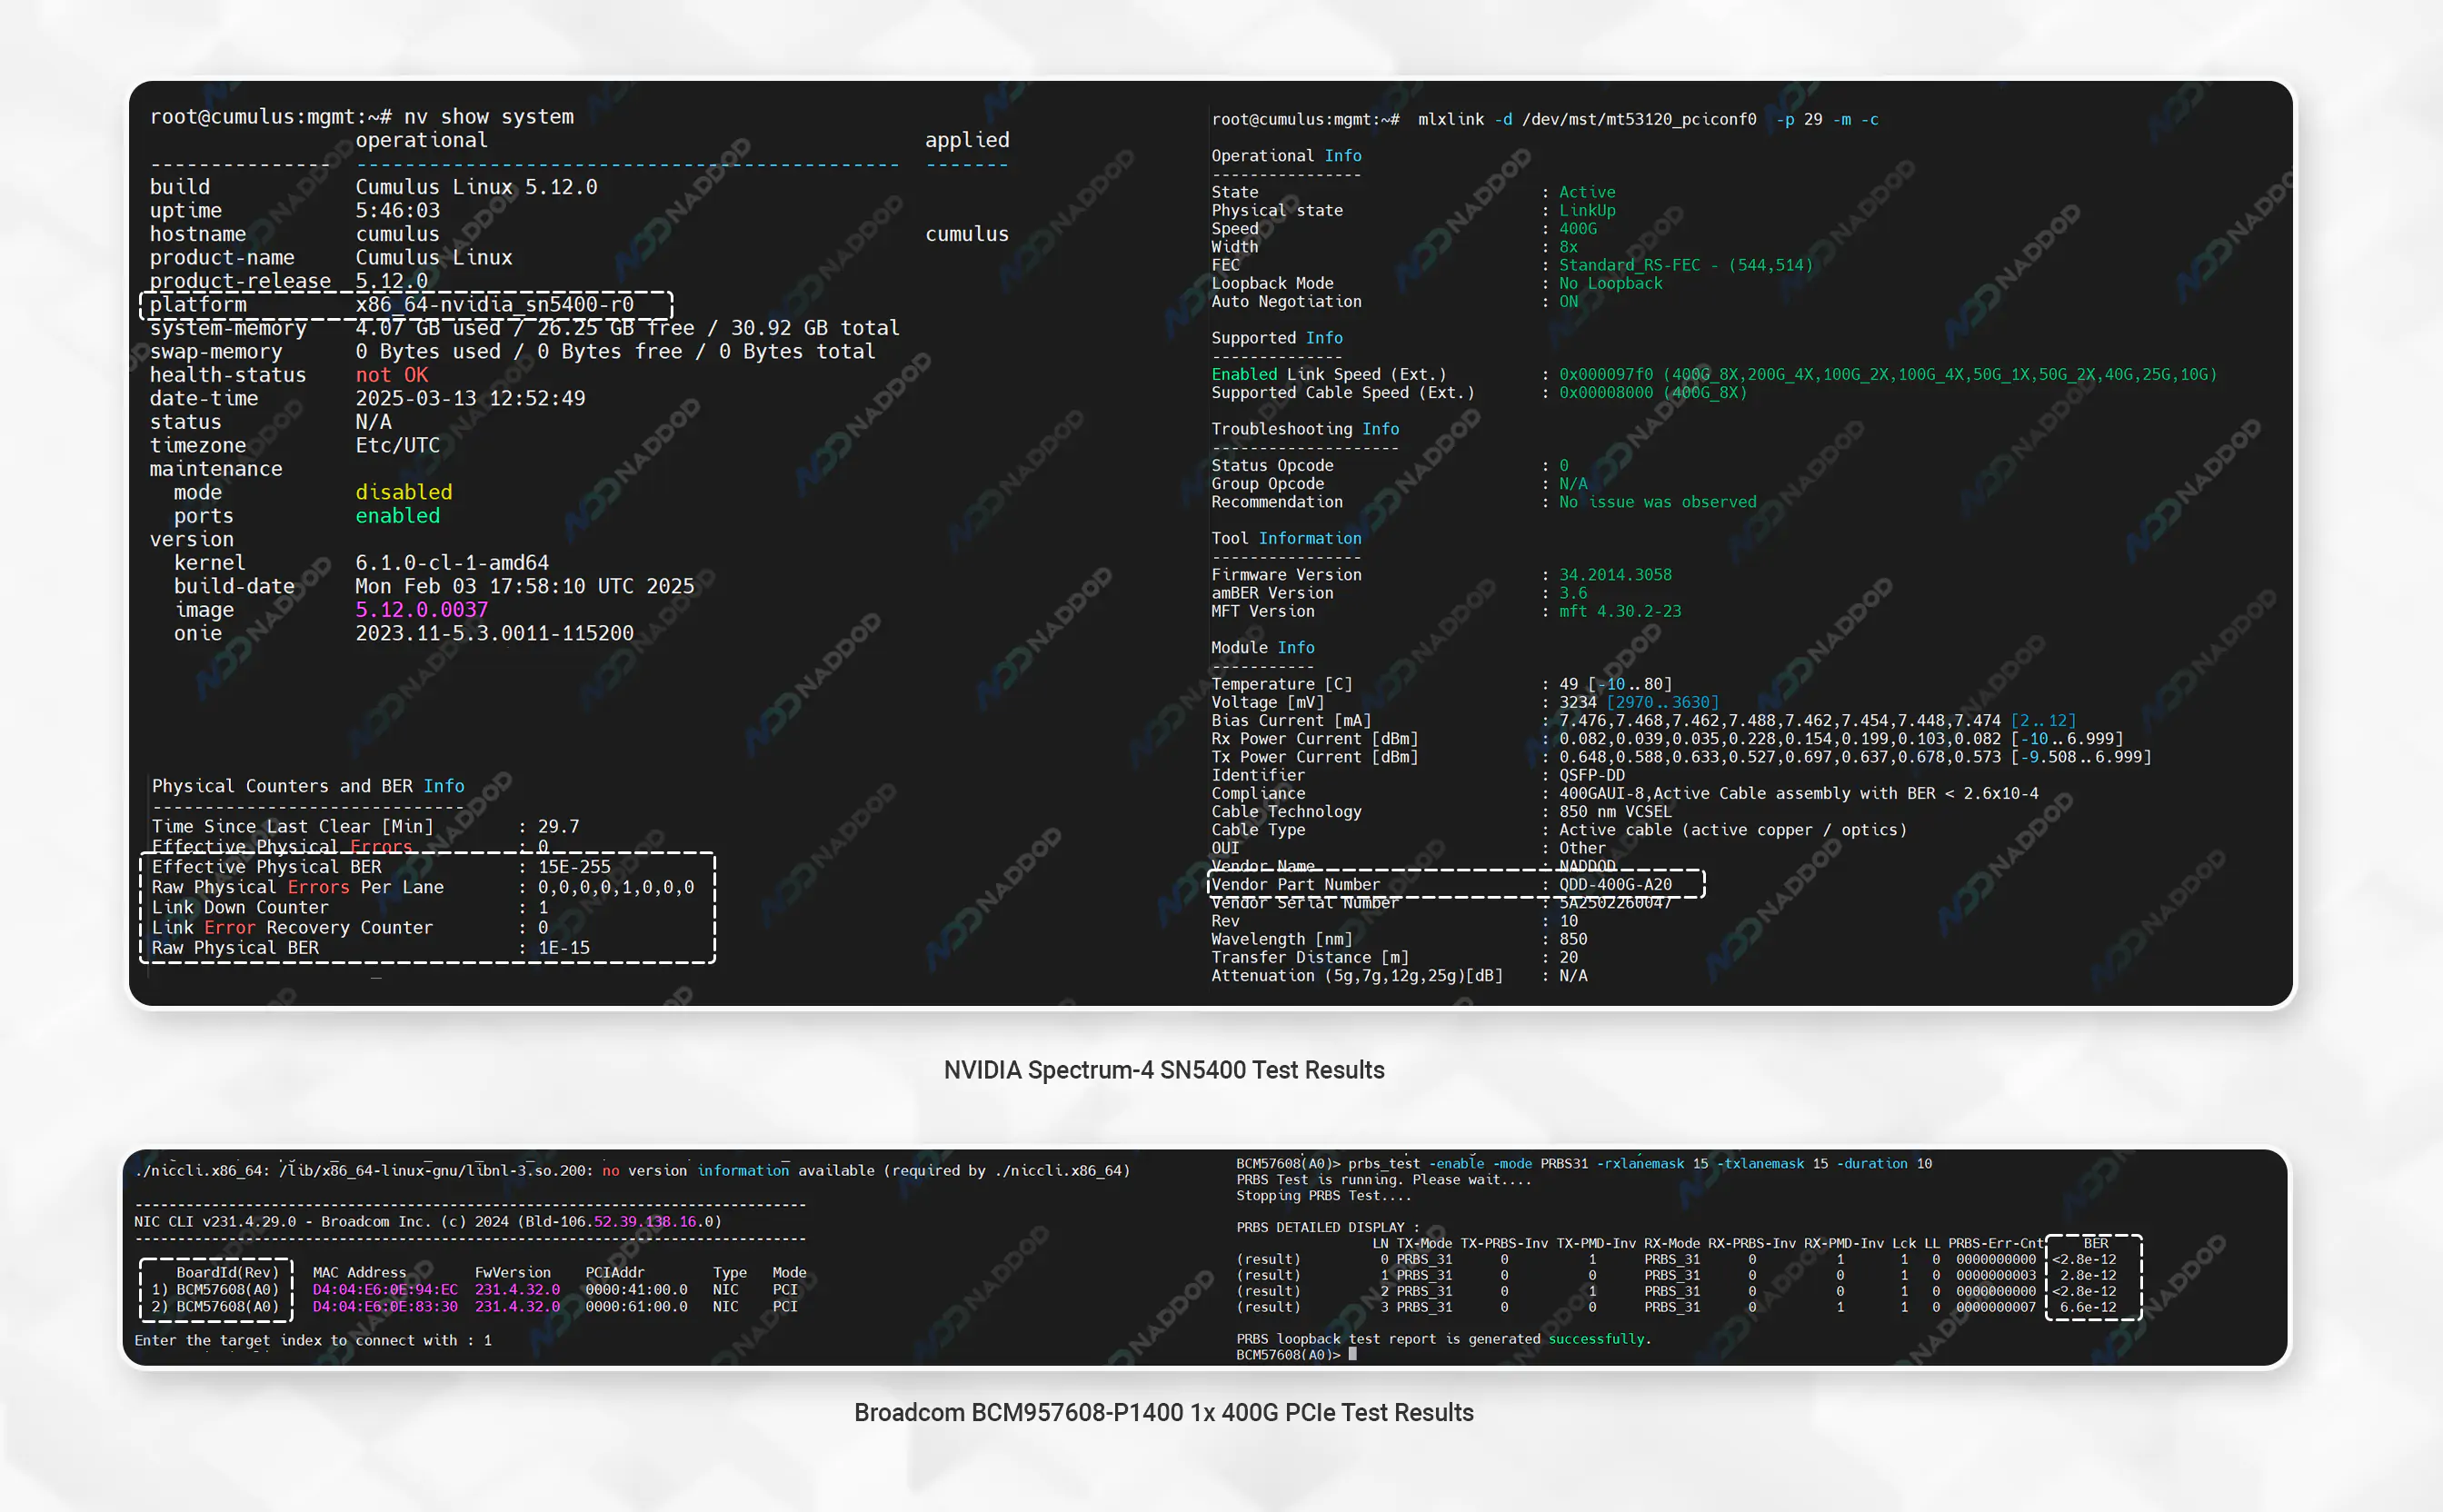Select 'NVIDIA Spectrum-4 SN5400 Test Results' caption

1164,1070
